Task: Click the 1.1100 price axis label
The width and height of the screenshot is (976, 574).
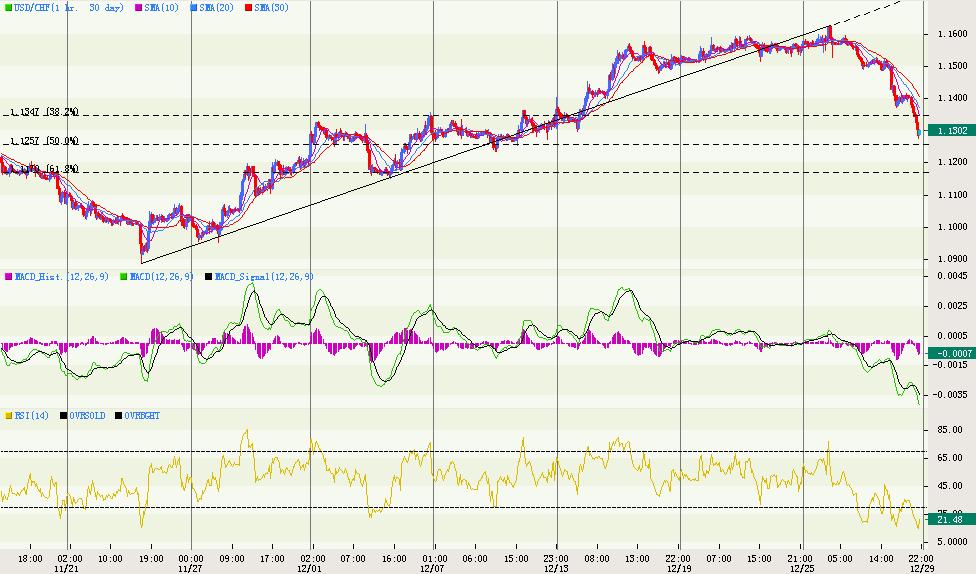Action: [x=952, y=195]
